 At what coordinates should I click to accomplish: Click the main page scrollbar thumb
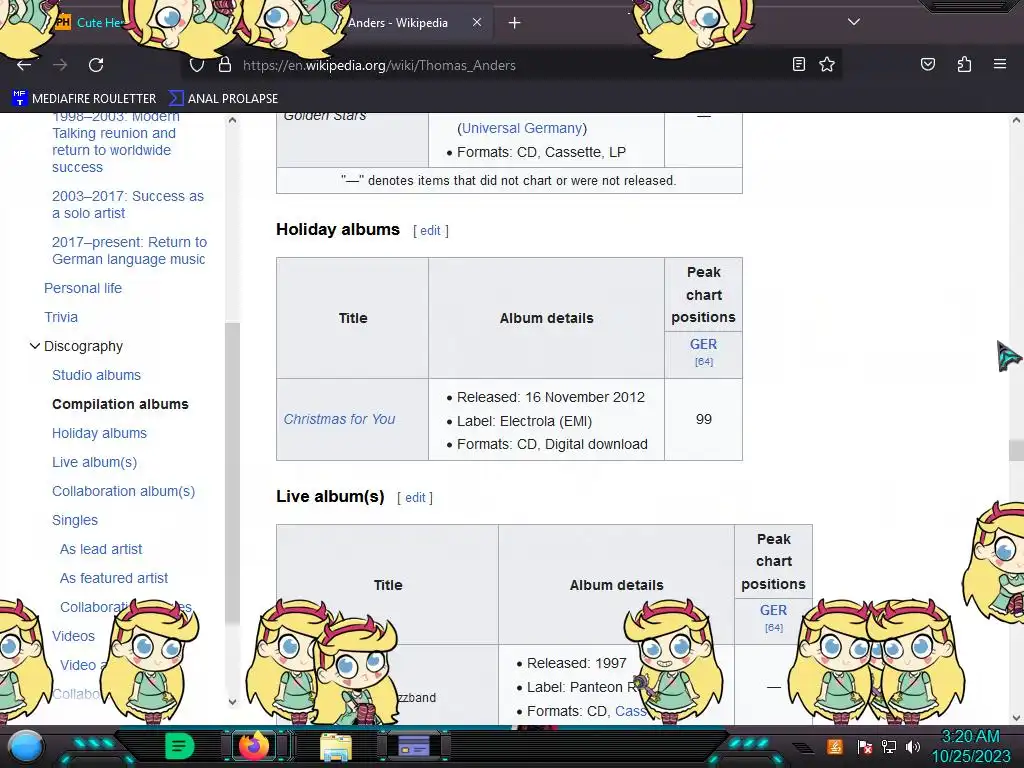(x=1016, y=451)
